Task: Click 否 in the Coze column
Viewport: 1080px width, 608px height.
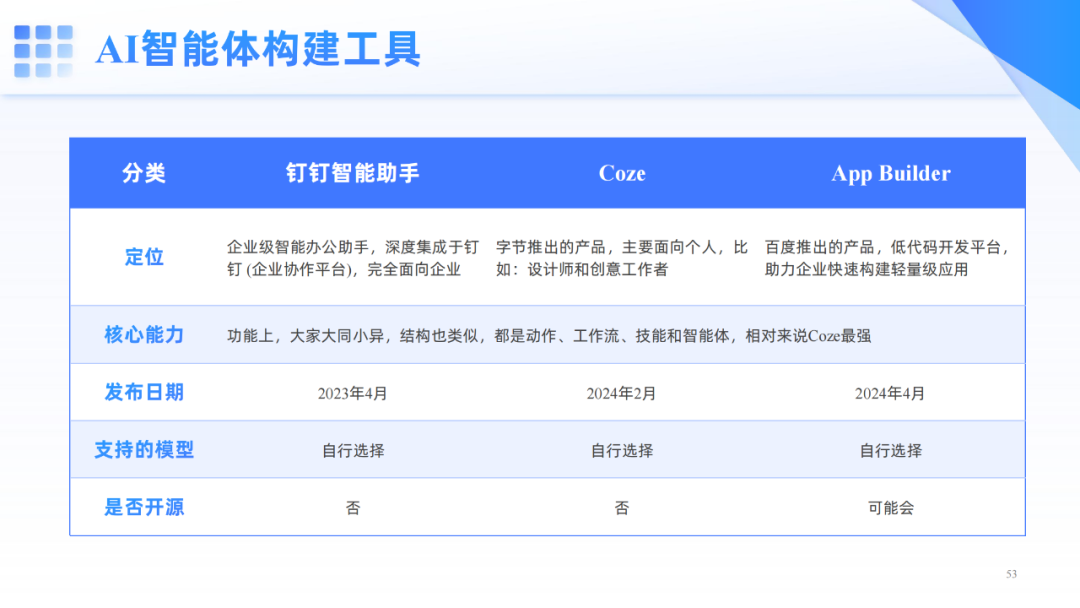Action: pyautogui.click(x=621, y=507)
